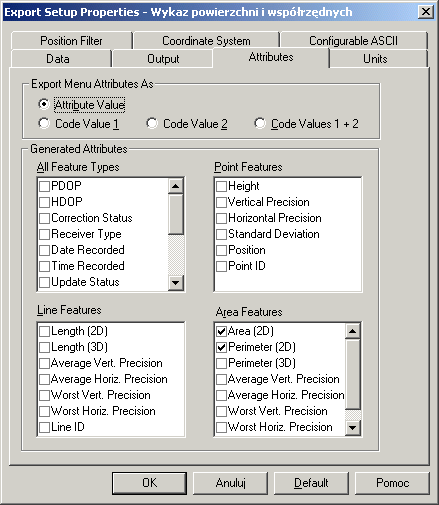Switch to the Coordinate System tab
Image resolution: width=439 pixels, height=505 pixels.
coord(206,41)
